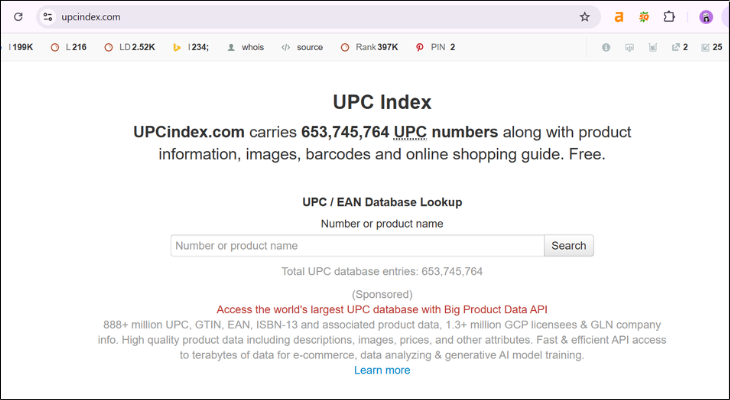
Task: Click the SEO bar info icon
Action: (606, 47)
